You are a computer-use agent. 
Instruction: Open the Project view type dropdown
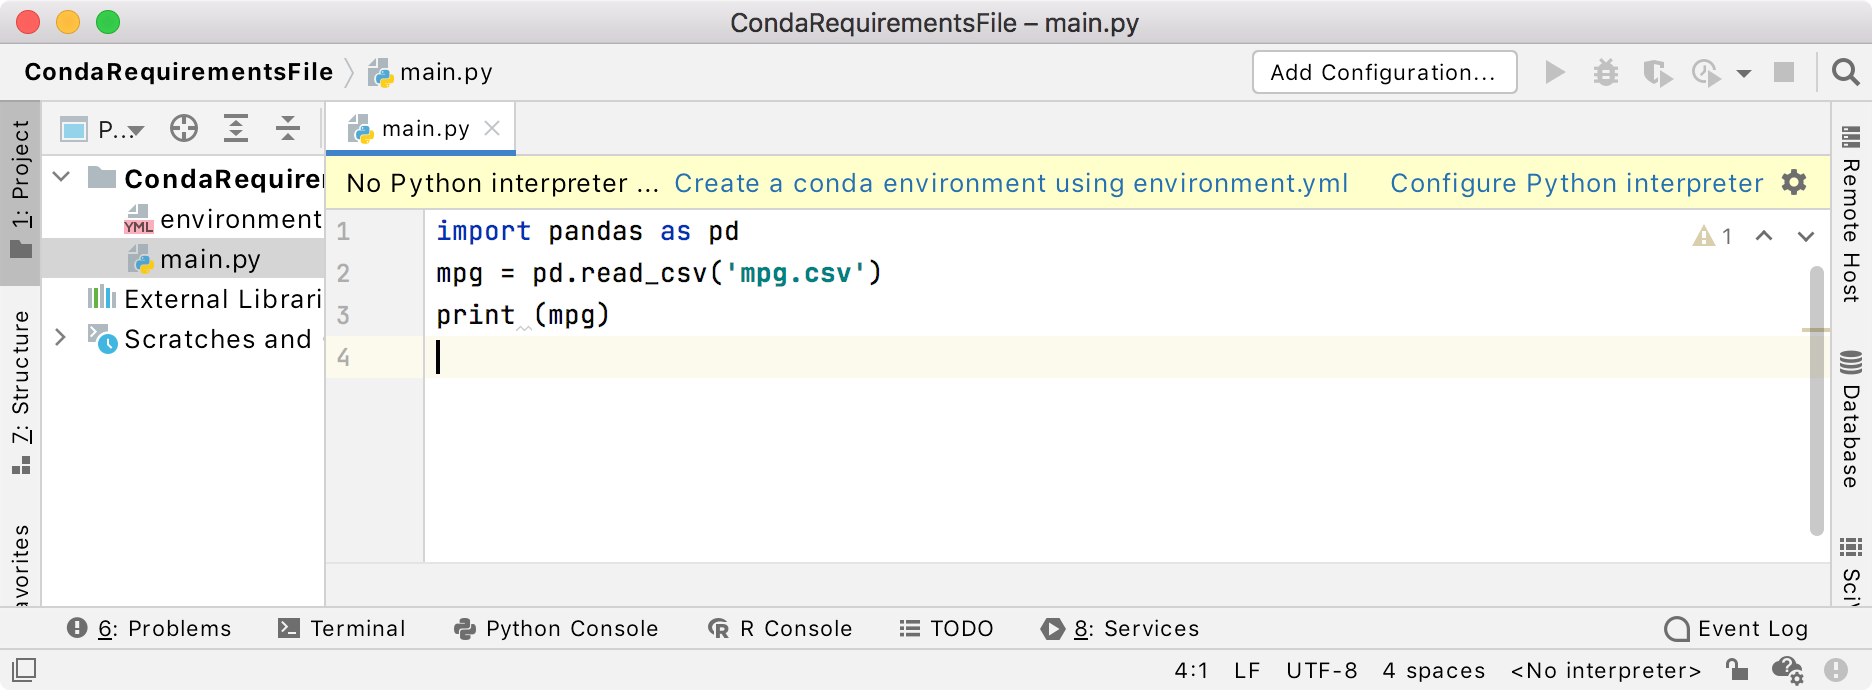120,129
